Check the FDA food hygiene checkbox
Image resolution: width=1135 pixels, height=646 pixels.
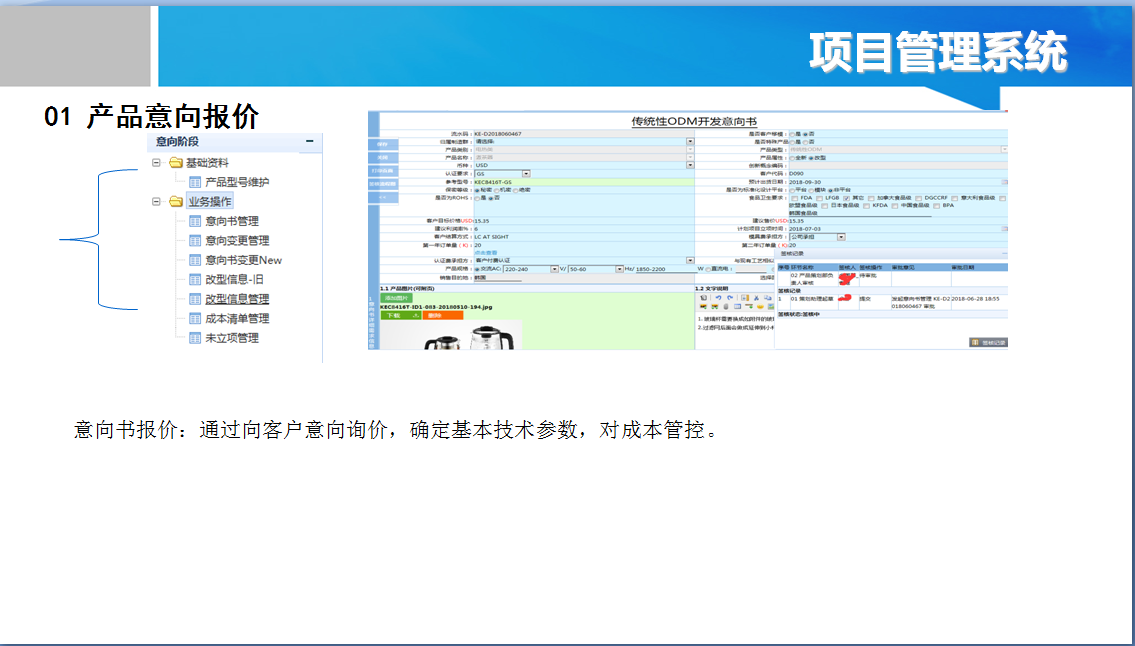794,198
